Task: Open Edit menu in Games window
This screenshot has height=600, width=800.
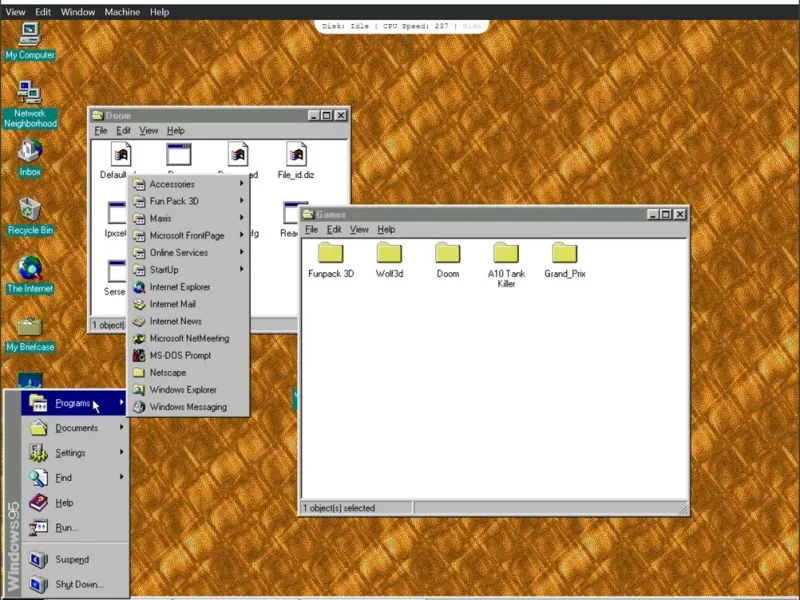Action: 334,230
